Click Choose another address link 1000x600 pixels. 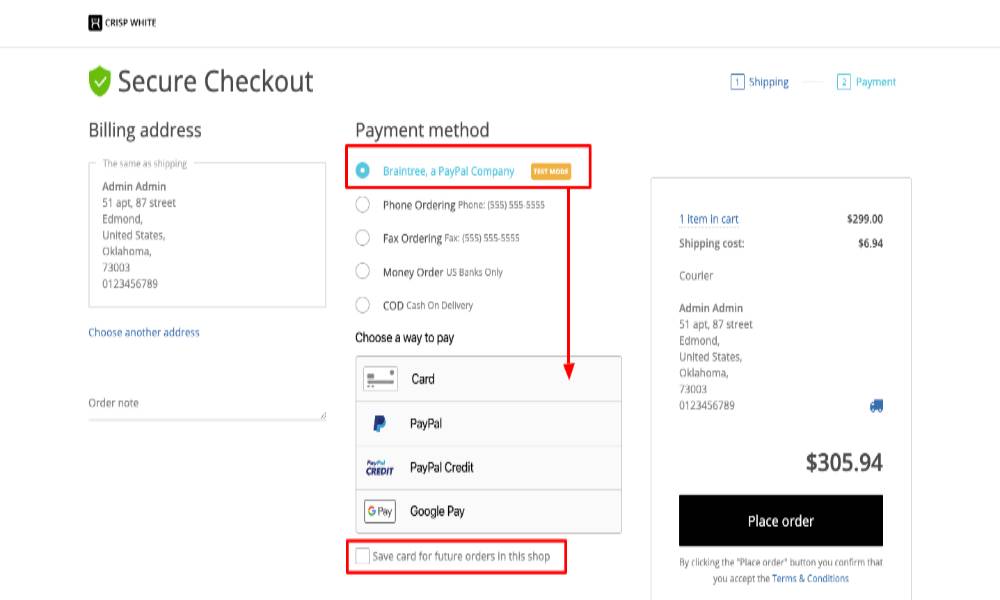point(144,332)
